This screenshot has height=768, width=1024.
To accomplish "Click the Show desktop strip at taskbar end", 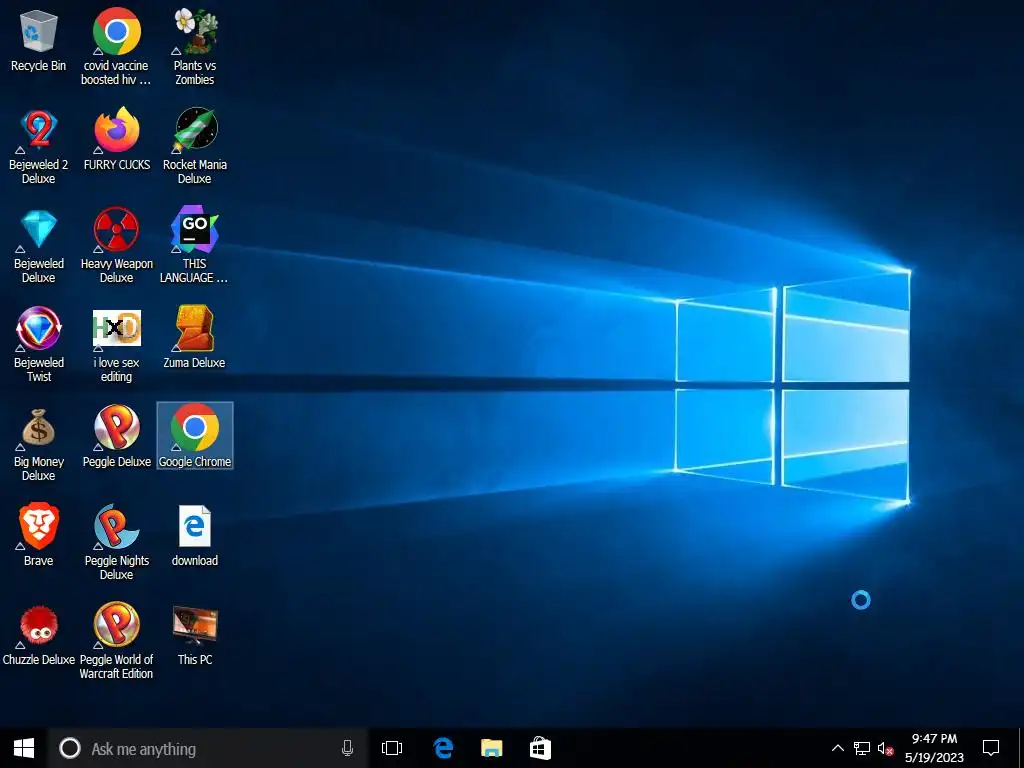I will 1021,748.
